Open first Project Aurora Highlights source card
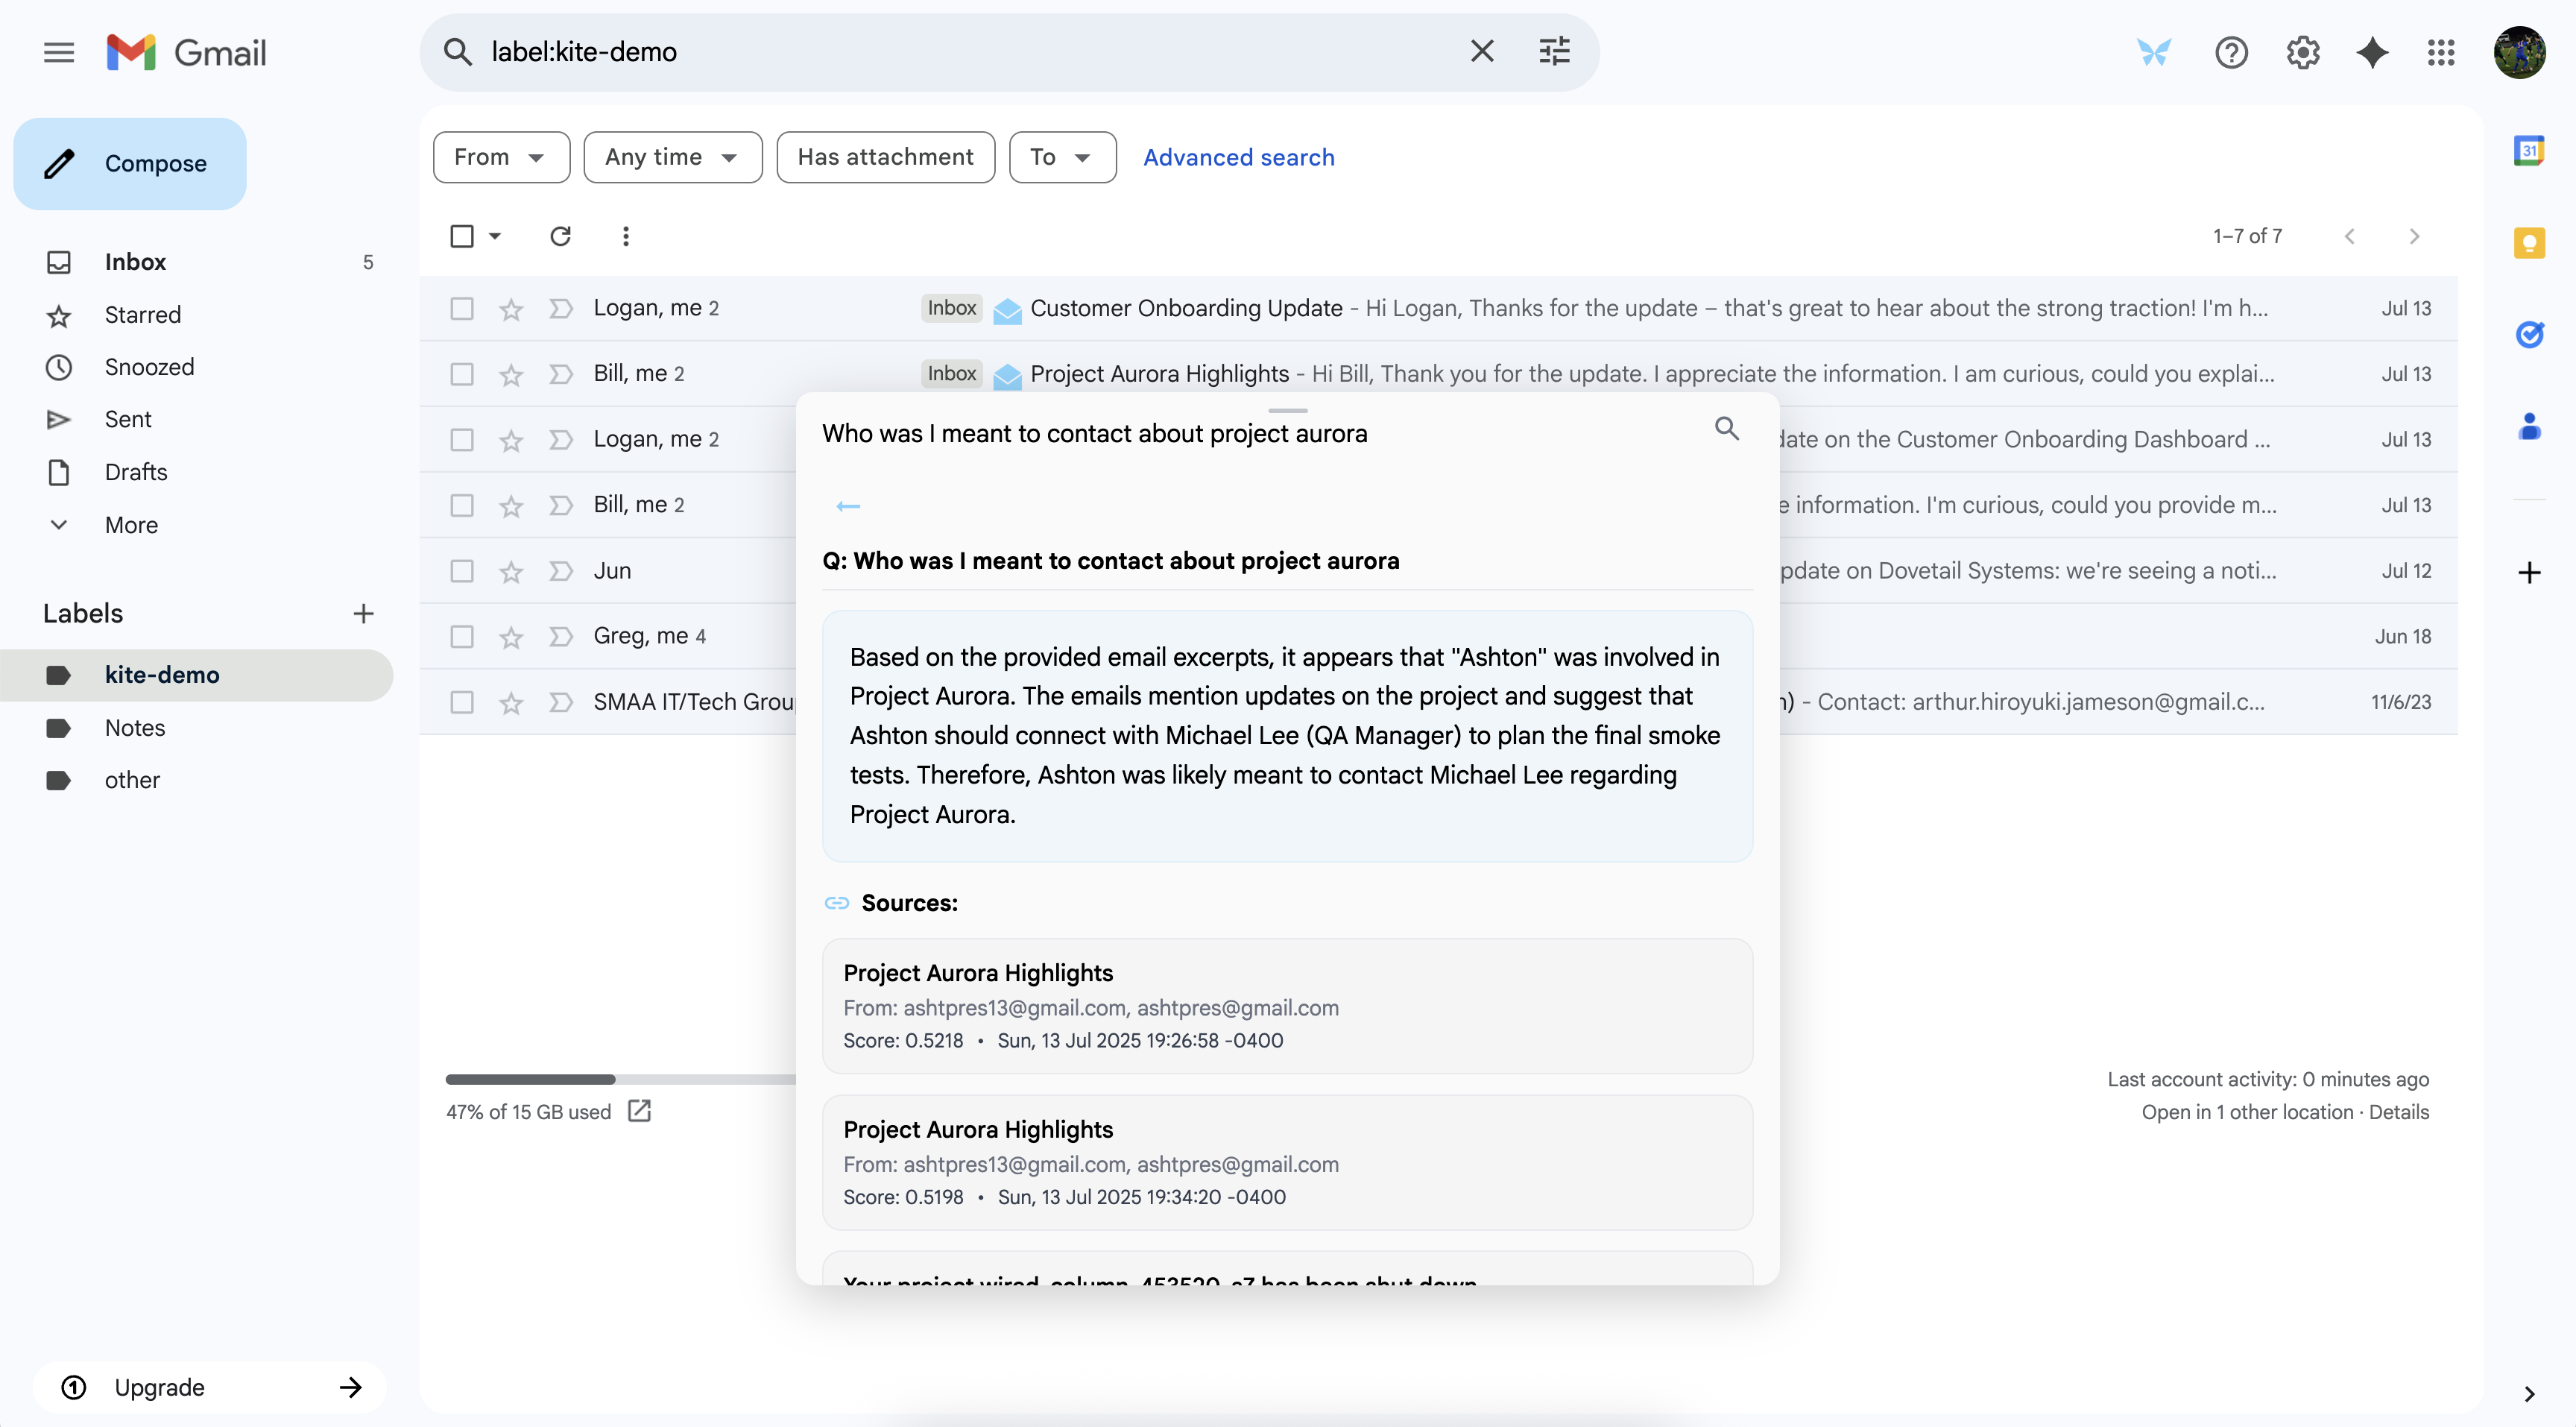The image size is (2576, 1427). (x=1286, y=1005)
